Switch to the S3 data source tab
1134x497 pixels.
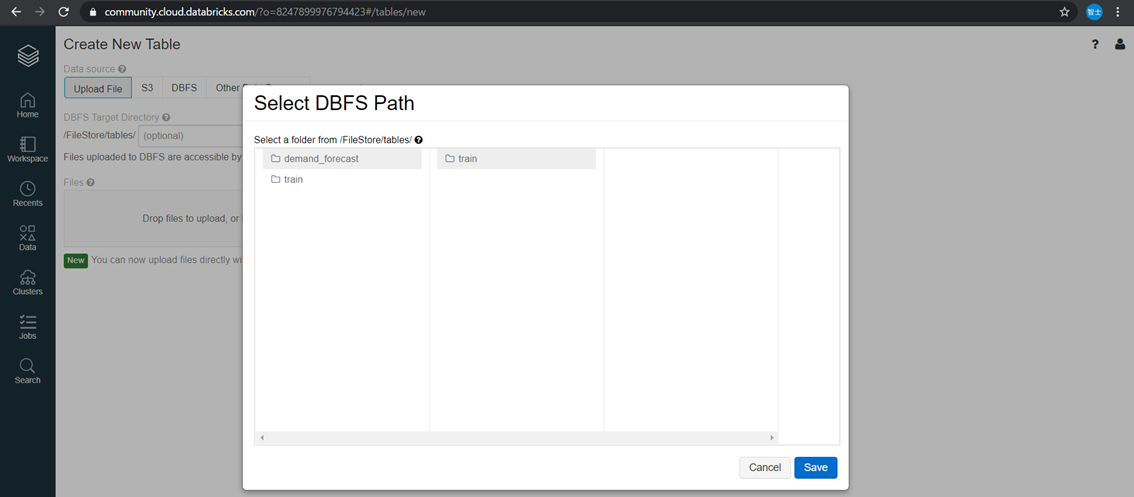click(x=148, y=88)
